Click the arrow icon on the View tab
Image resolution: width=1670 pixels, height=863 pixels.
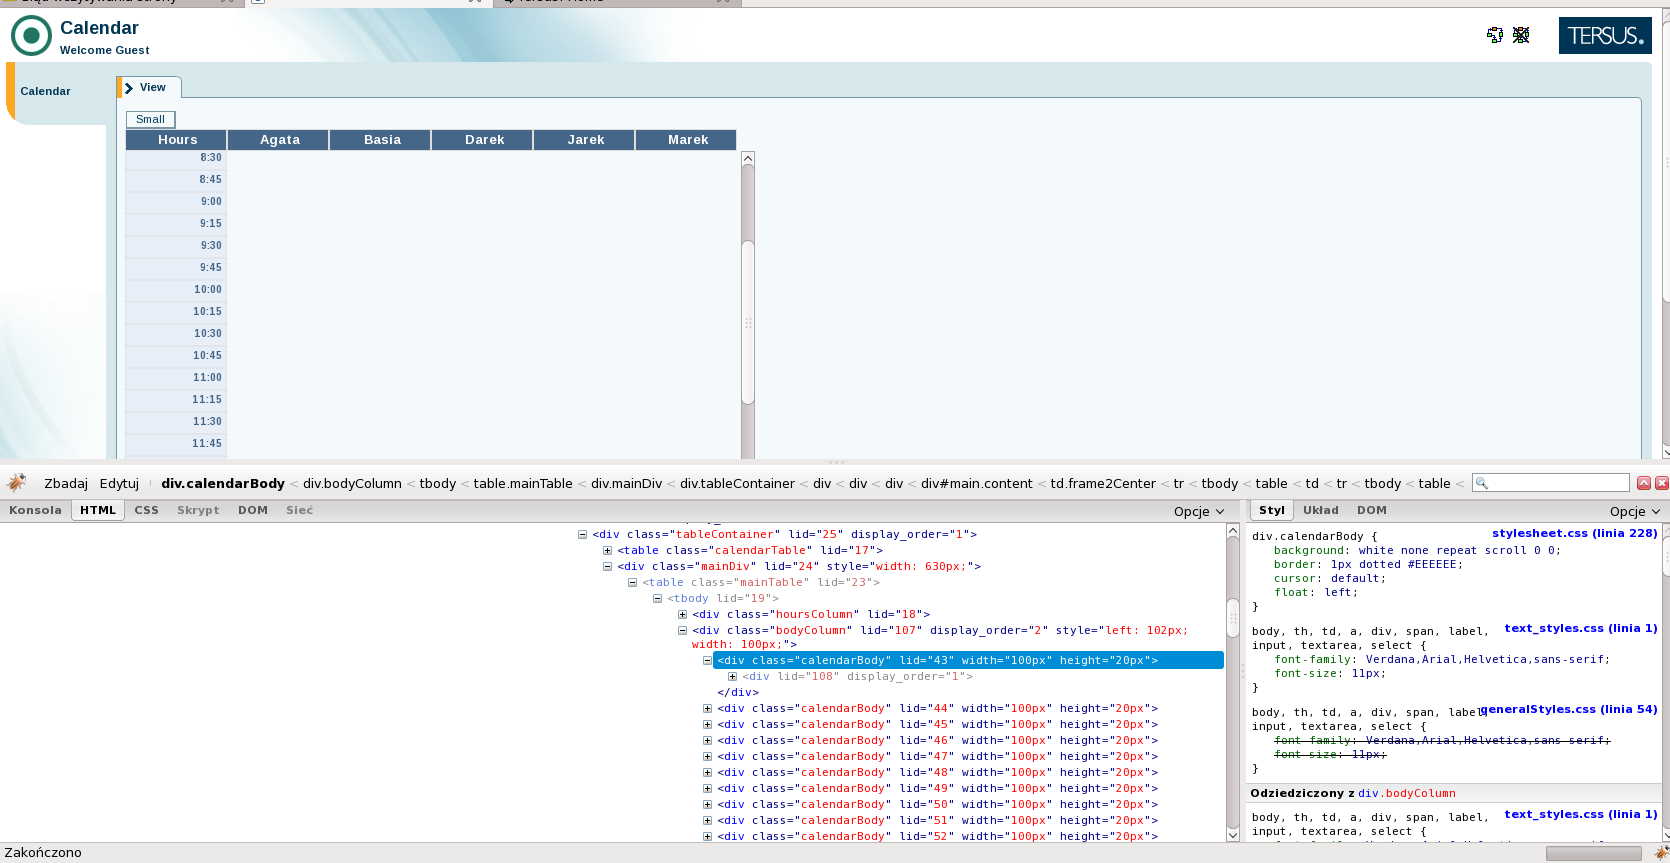(129, 88)
